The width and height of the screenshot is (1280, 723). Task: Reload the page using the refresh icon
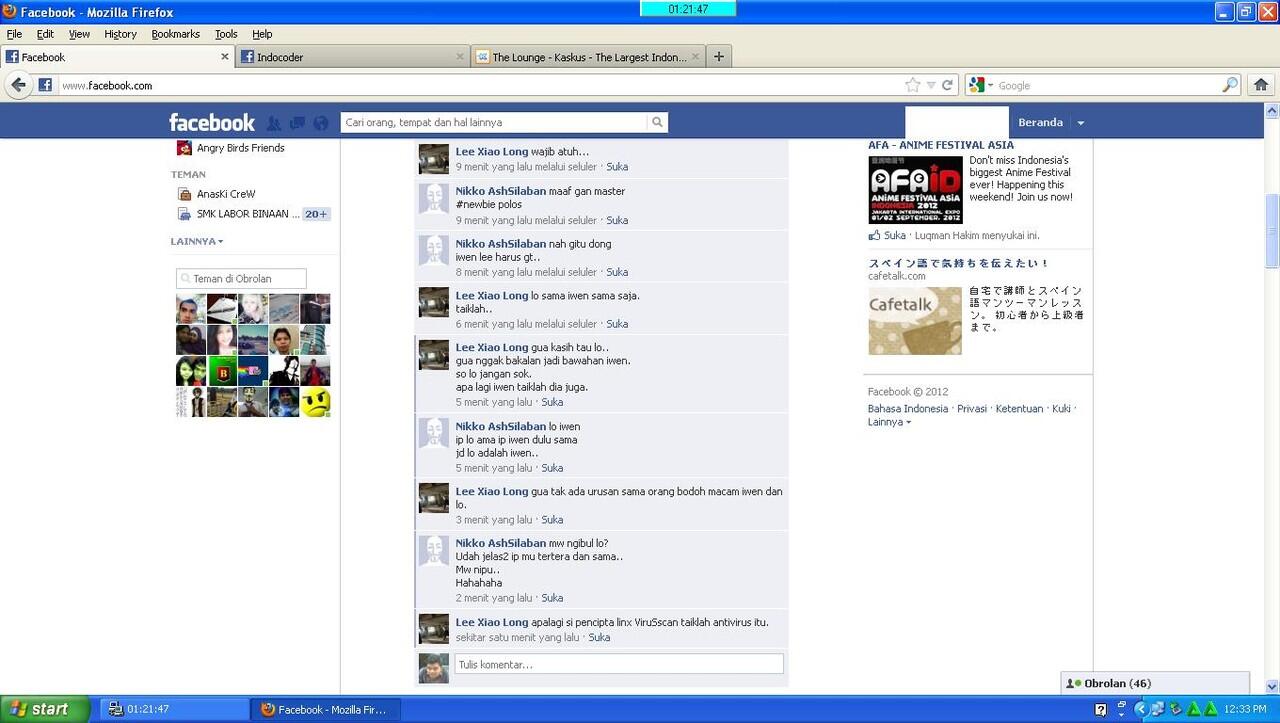coord(947,85)
